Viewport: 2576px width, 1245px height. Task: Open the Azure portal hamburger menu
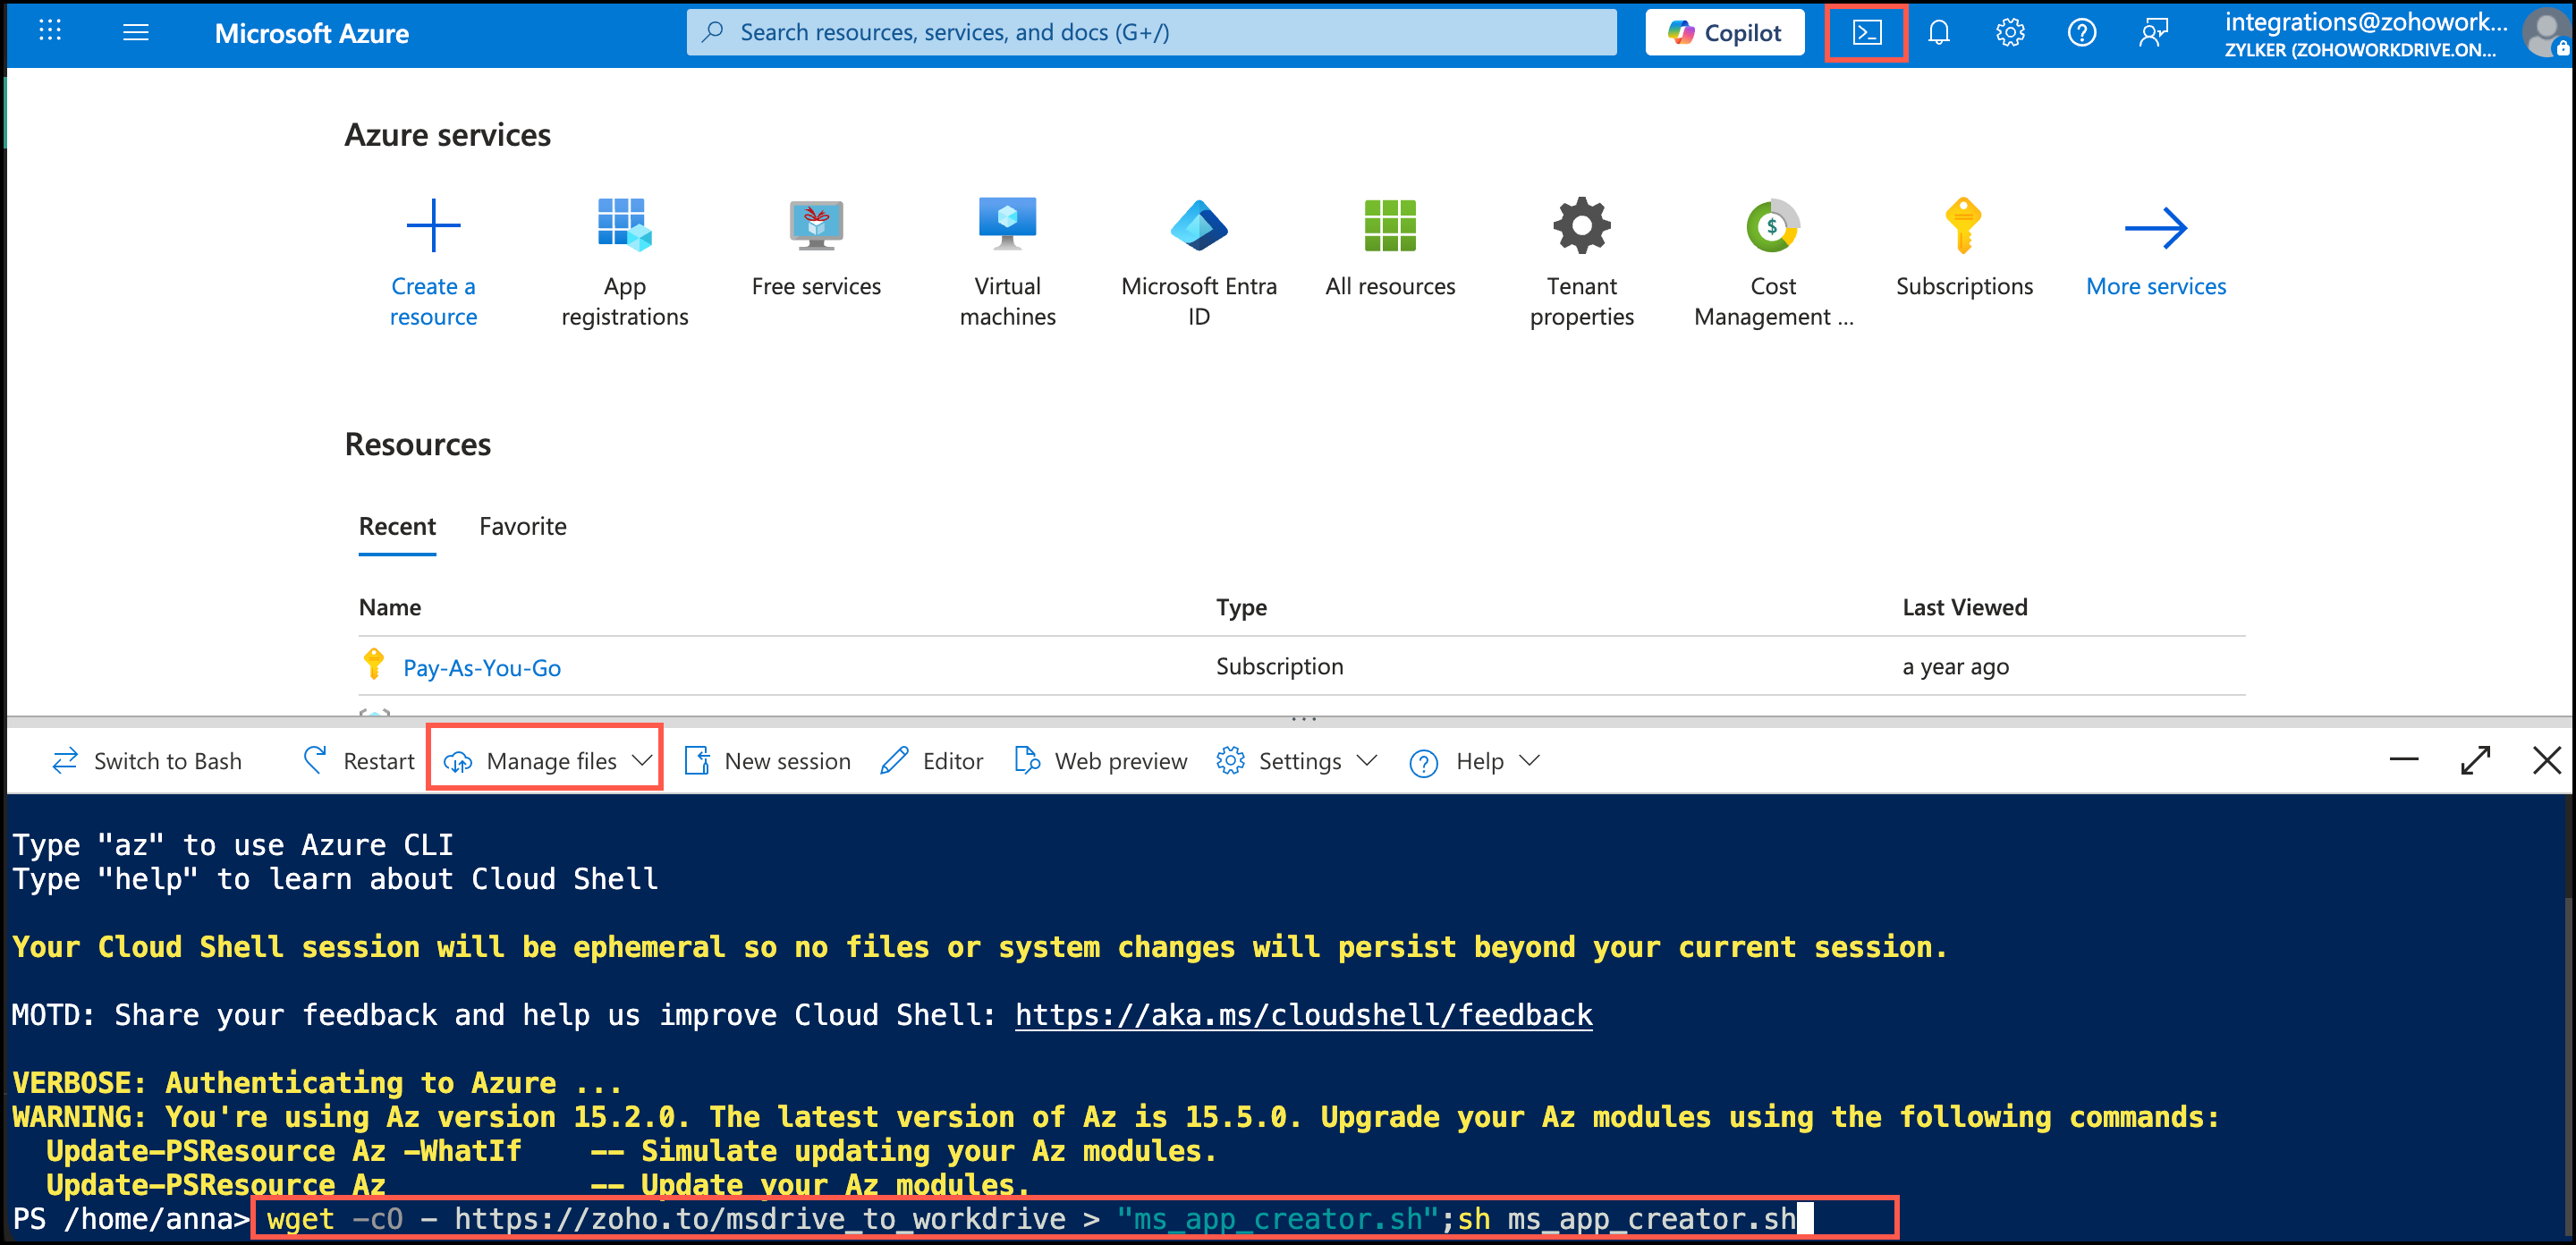click(x=135, y=33)
